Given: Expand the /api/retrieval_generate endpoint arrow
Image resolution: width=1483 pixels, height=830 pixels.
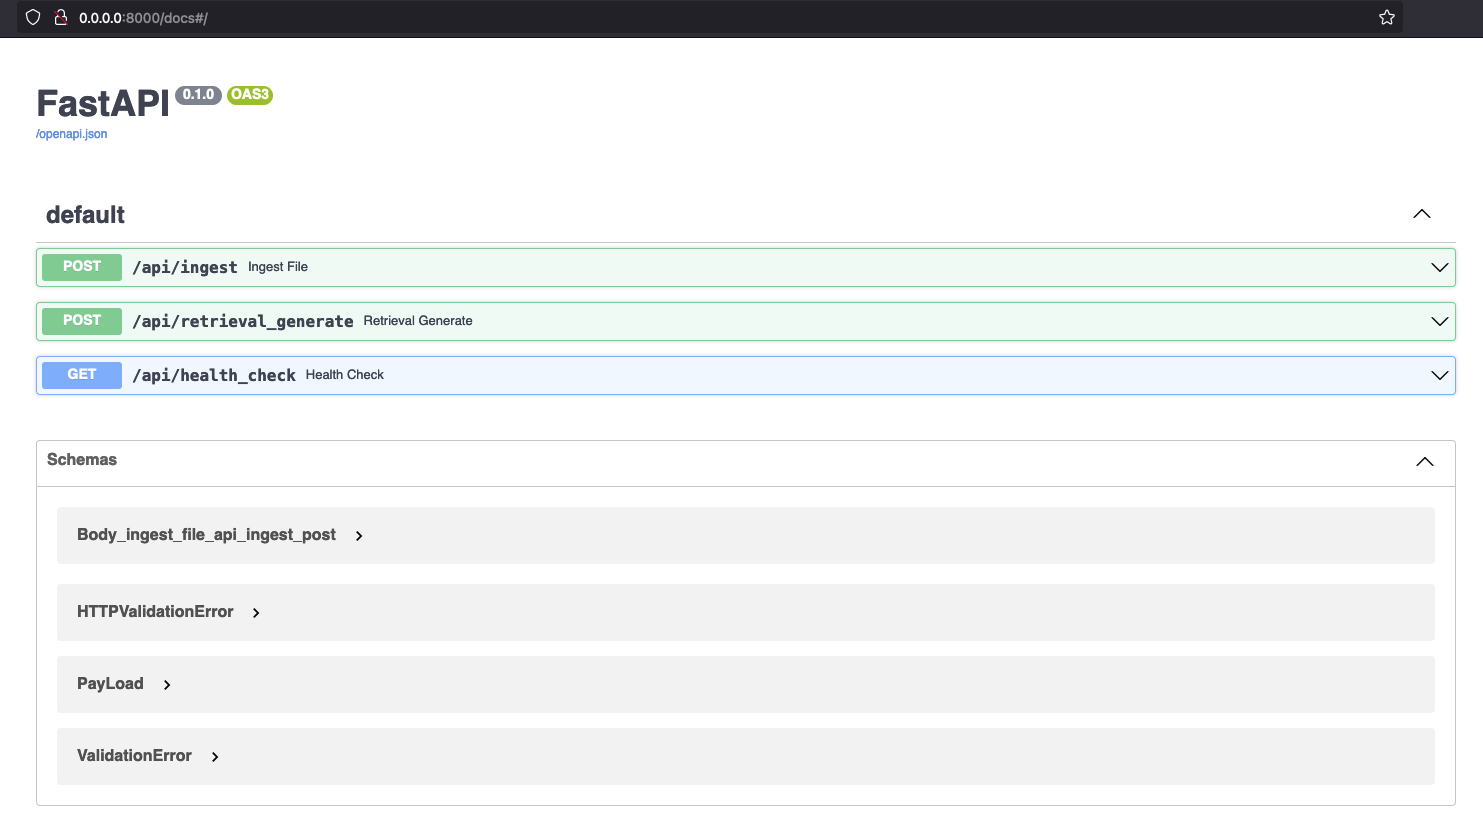Looking at the screenshot, I should (1440, 321).
